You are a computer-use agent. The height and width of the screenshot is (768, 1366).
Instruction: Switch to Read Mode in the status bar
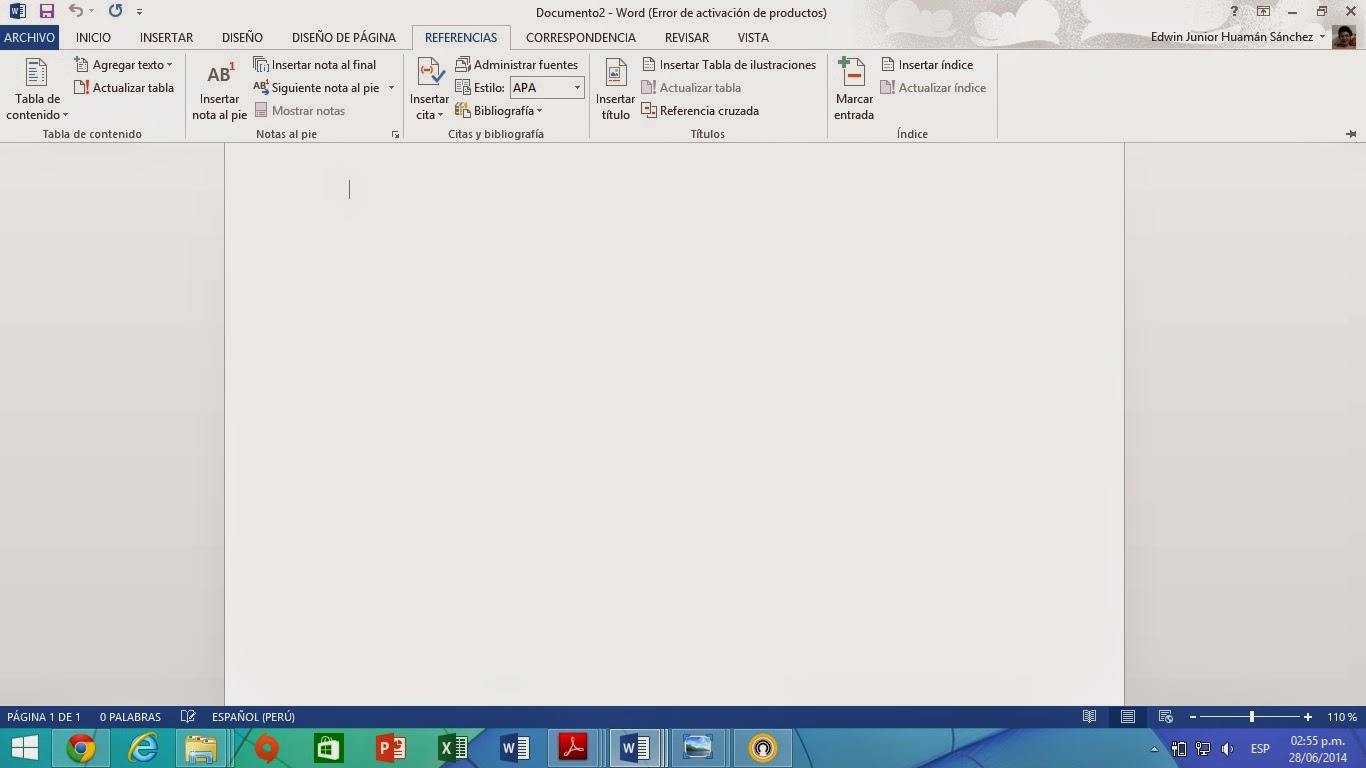[1089, 716]
